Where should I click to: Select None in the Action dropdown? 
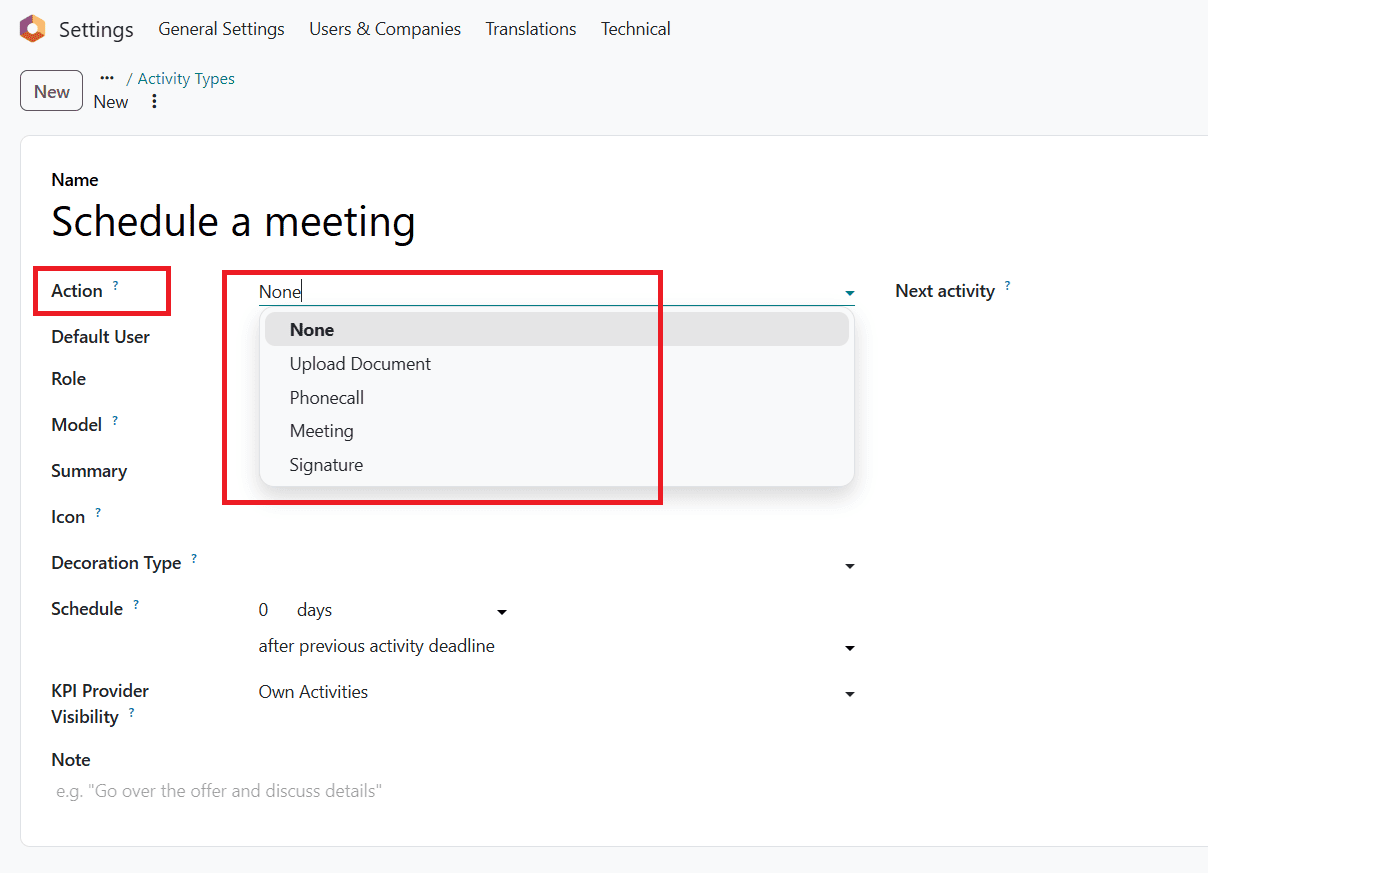[x=557, y=329]
